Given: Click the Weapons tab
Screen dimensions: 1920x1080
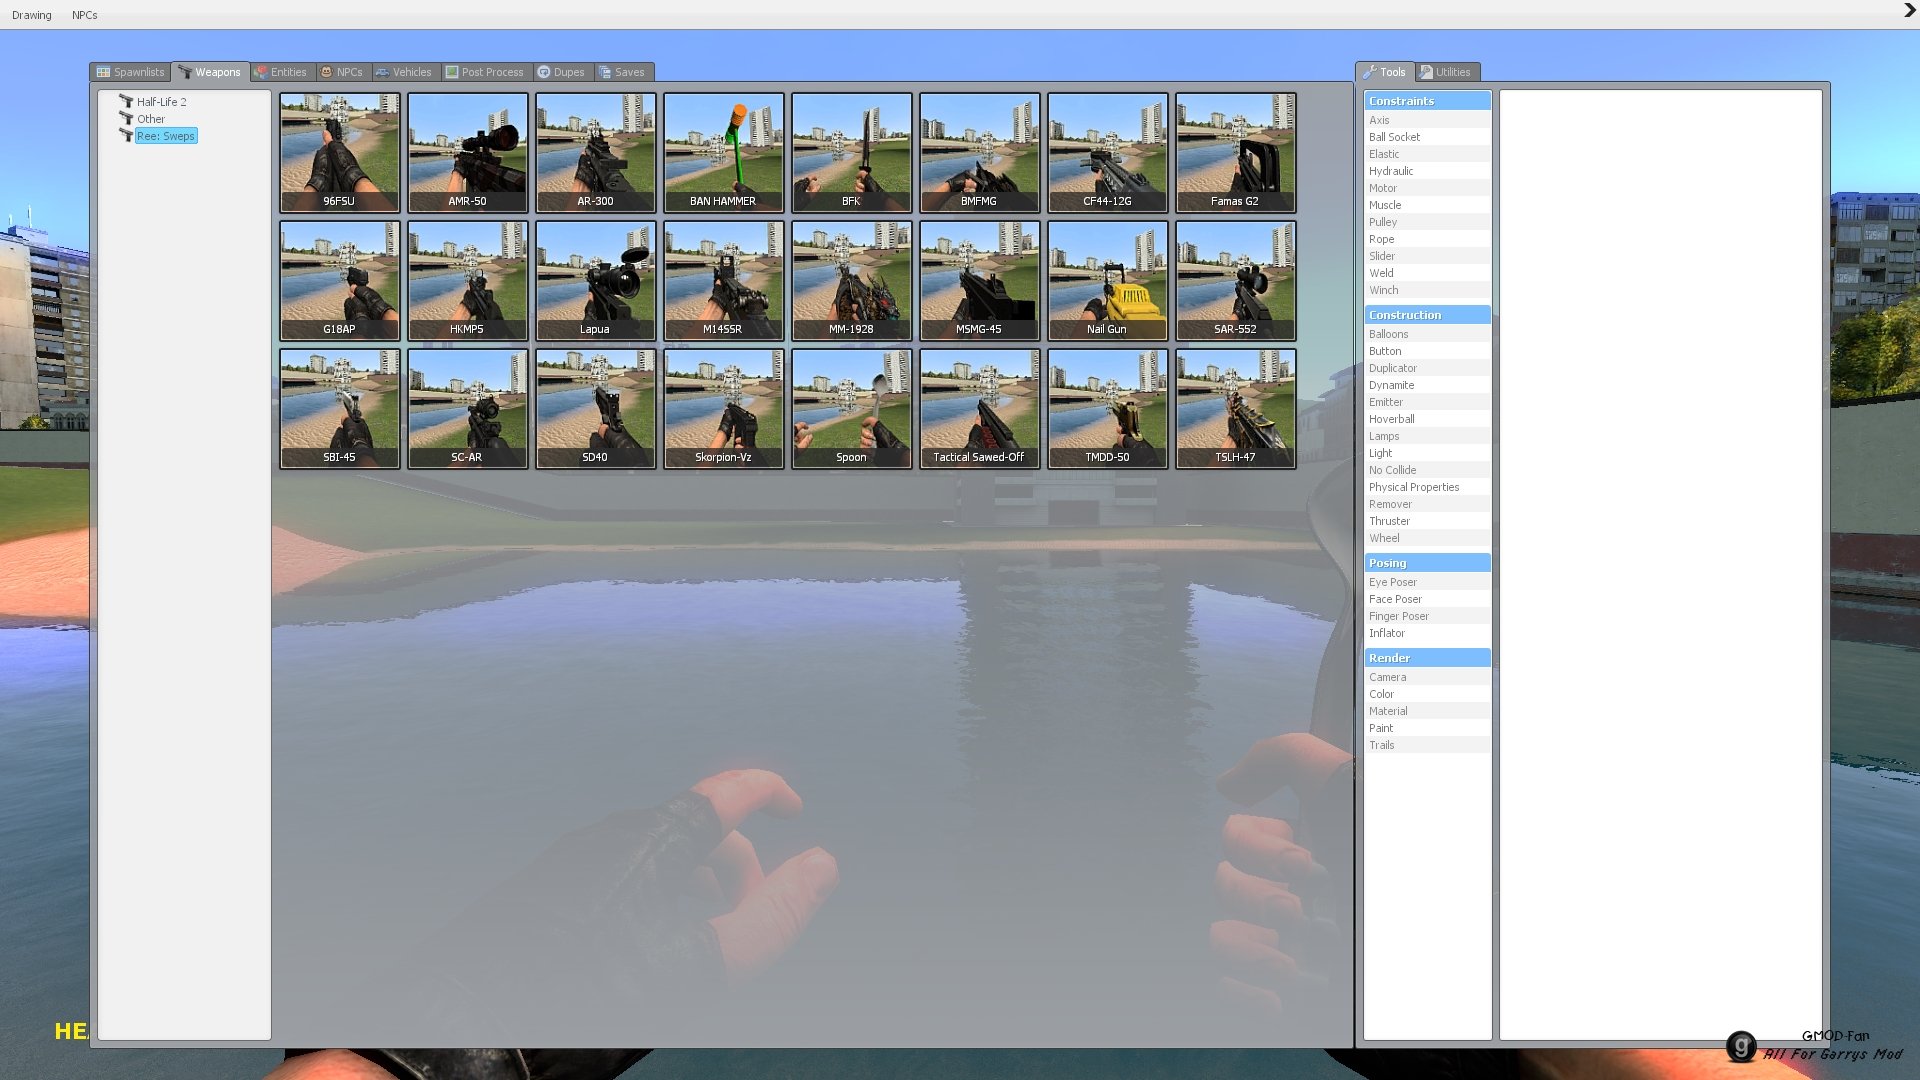Looking at the screenshot, I should pos(210,72).
